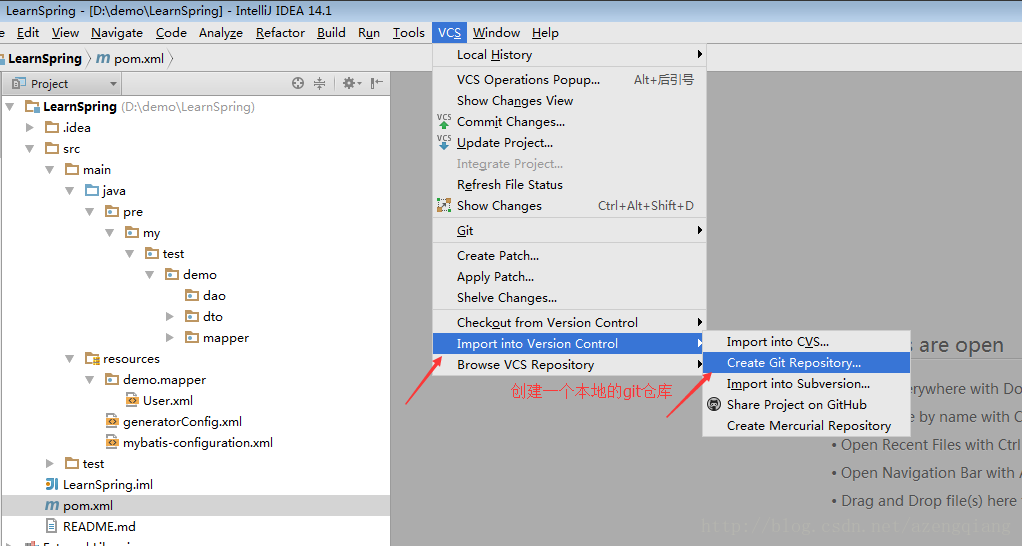This screenshot has height=546, width=1022.
Task: Open the Help menu
Action: coord(545,33)
